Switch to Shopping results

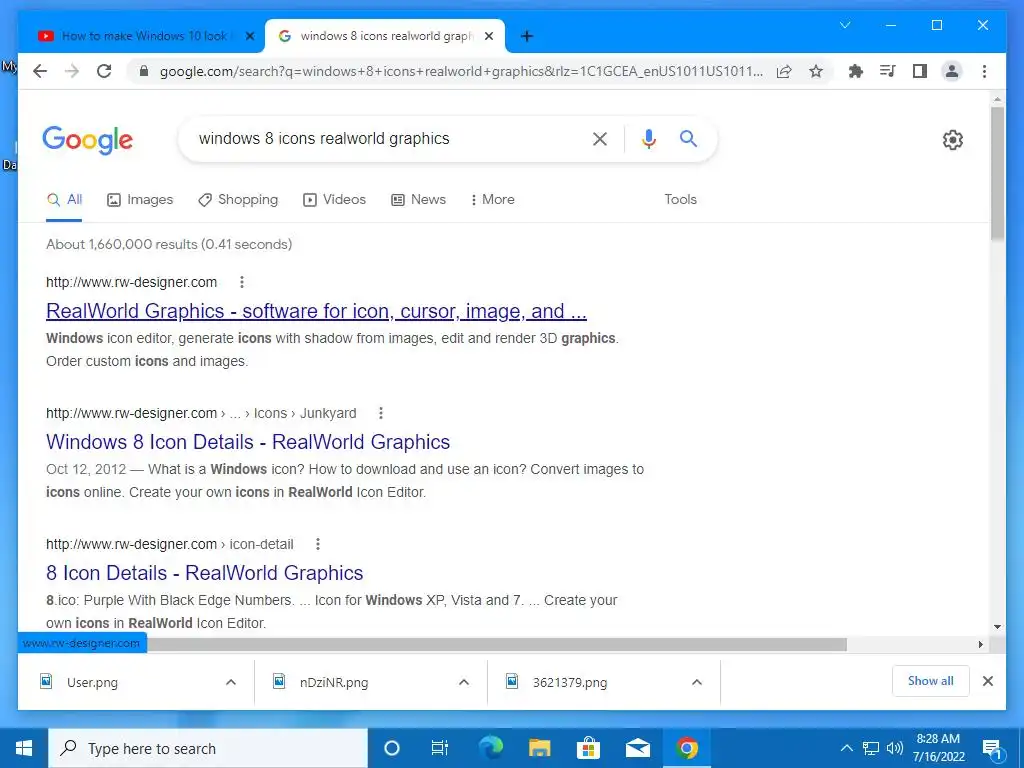click(x=238, y=200)
